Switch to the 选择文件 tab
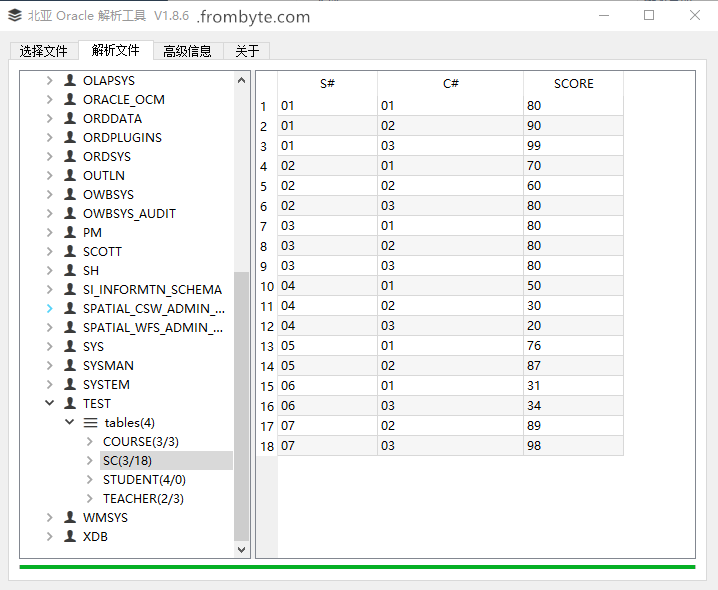 [x=44, y=51]
